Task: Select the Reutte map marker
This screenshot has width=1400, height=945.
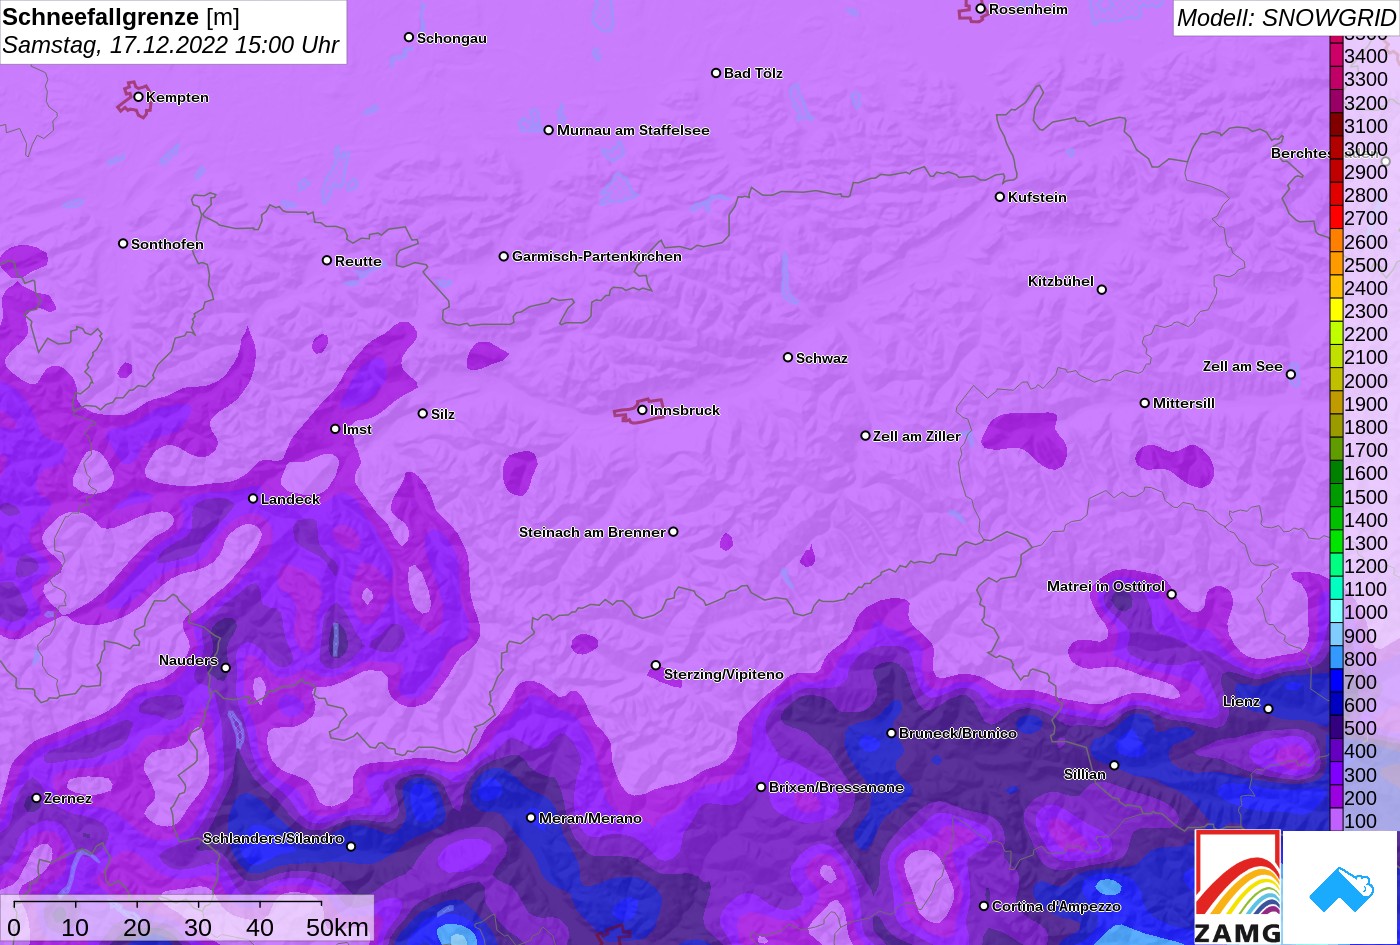Action: click(x=326, y=260)
